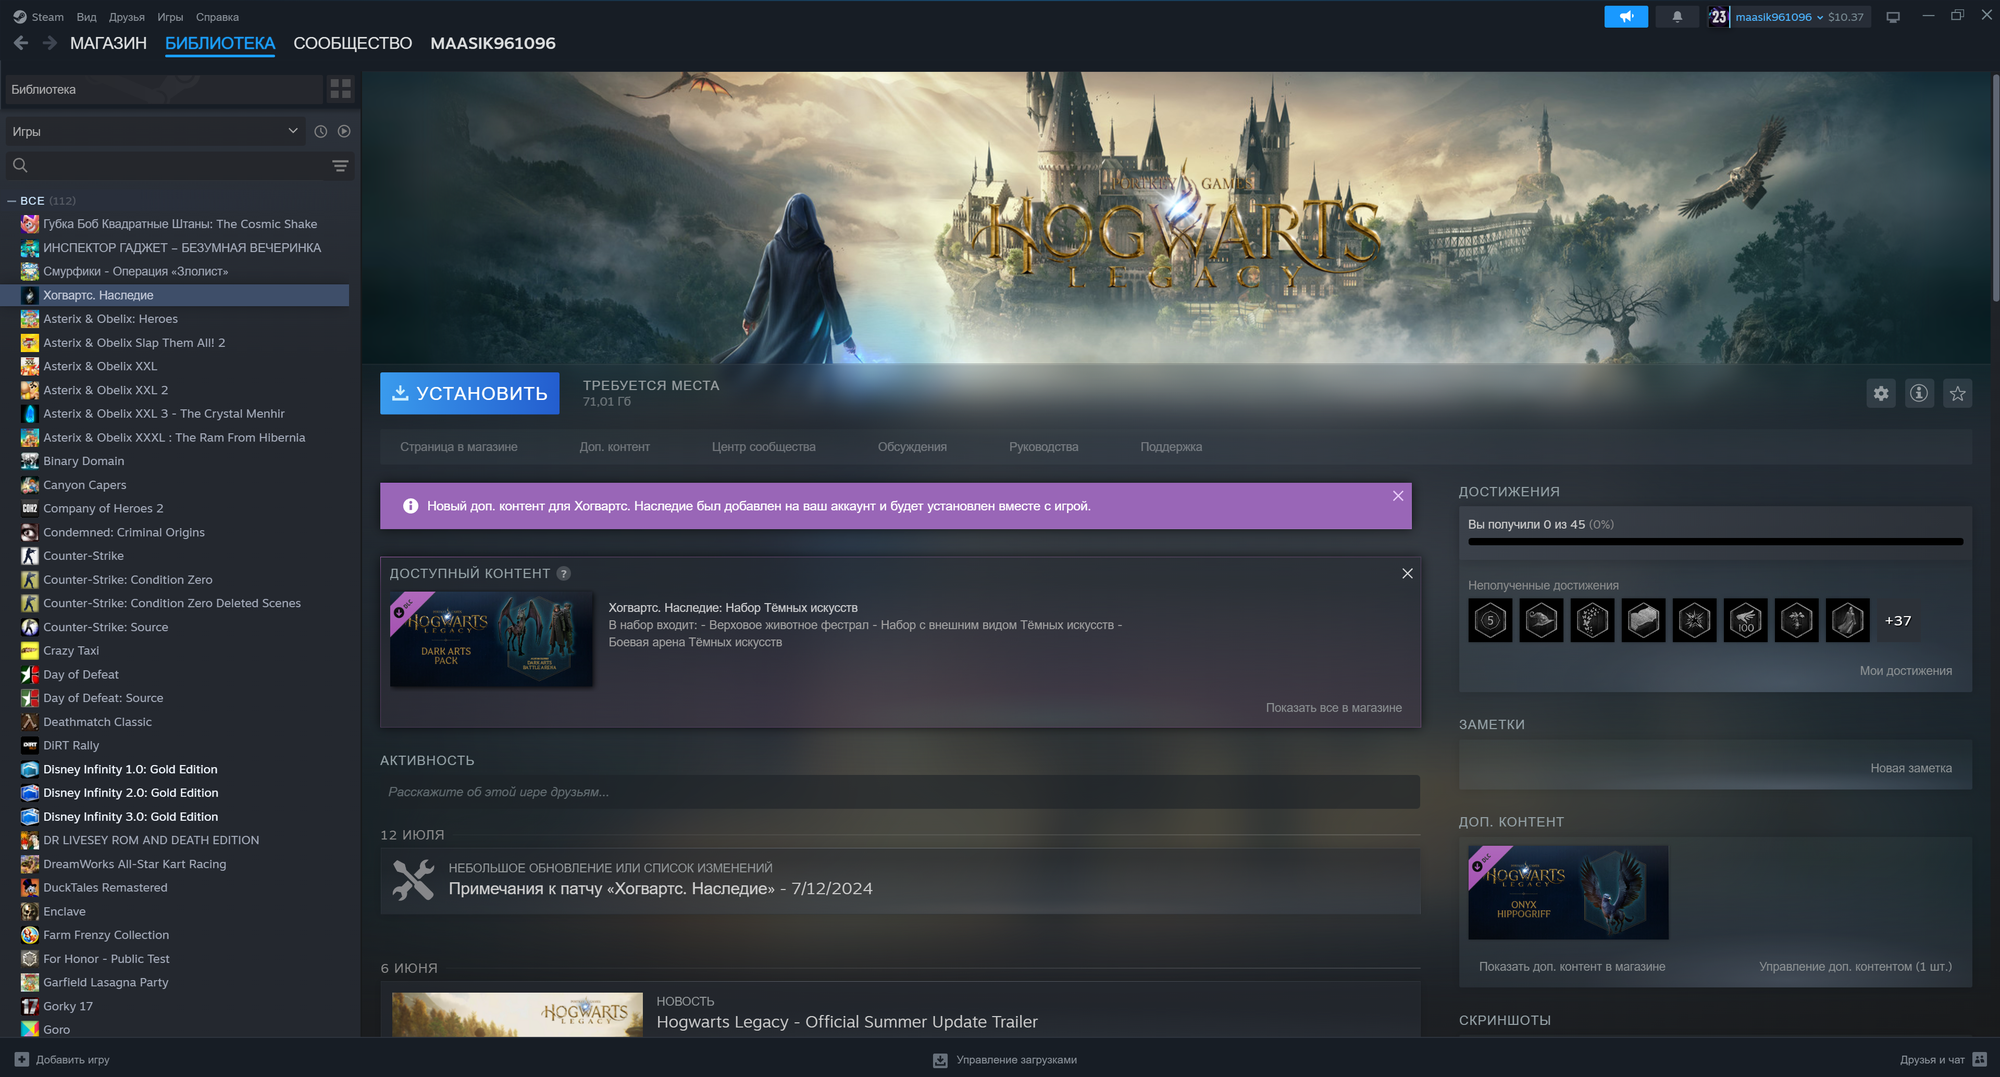Switch to Big Picture mode icon
Screen dimensions: 2000x1077
(x=1893, y=17)
